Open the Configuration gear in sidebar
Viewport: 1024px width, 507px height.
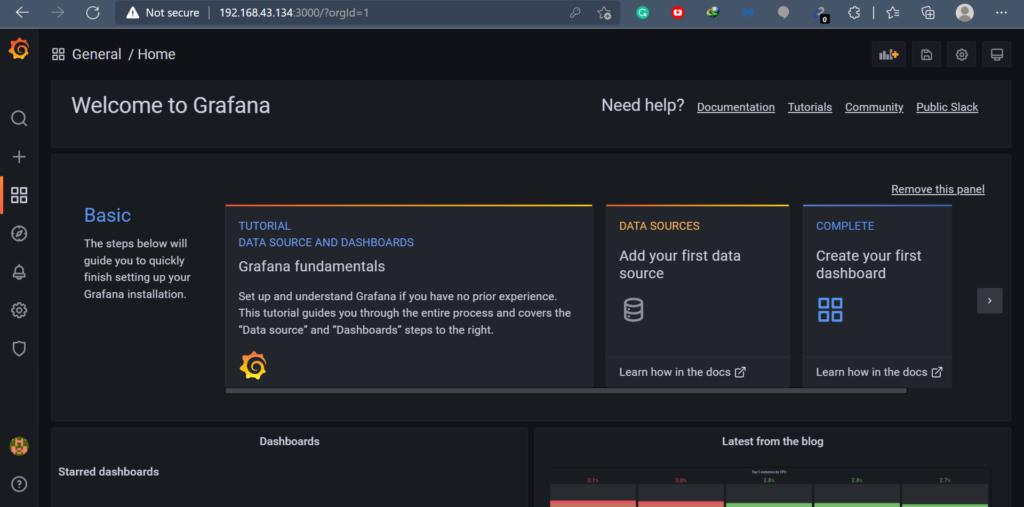(x=19, y=310)
